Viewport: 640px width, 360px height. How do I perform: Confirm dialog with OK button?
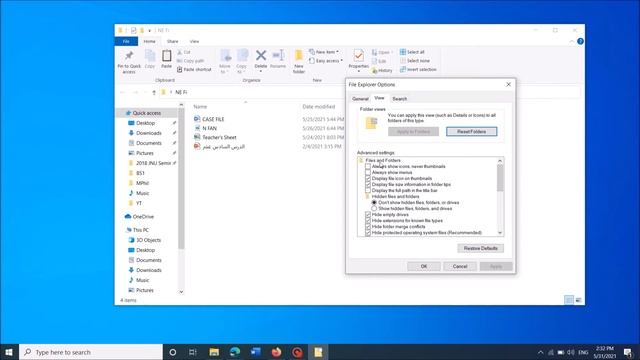pos(424,266)
